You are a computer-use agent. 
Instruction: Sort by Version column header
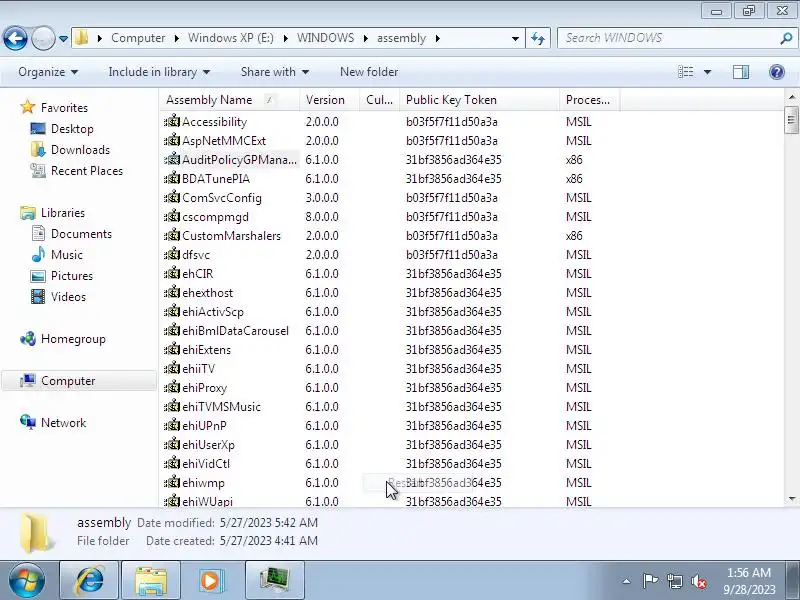tap(330, 100)
